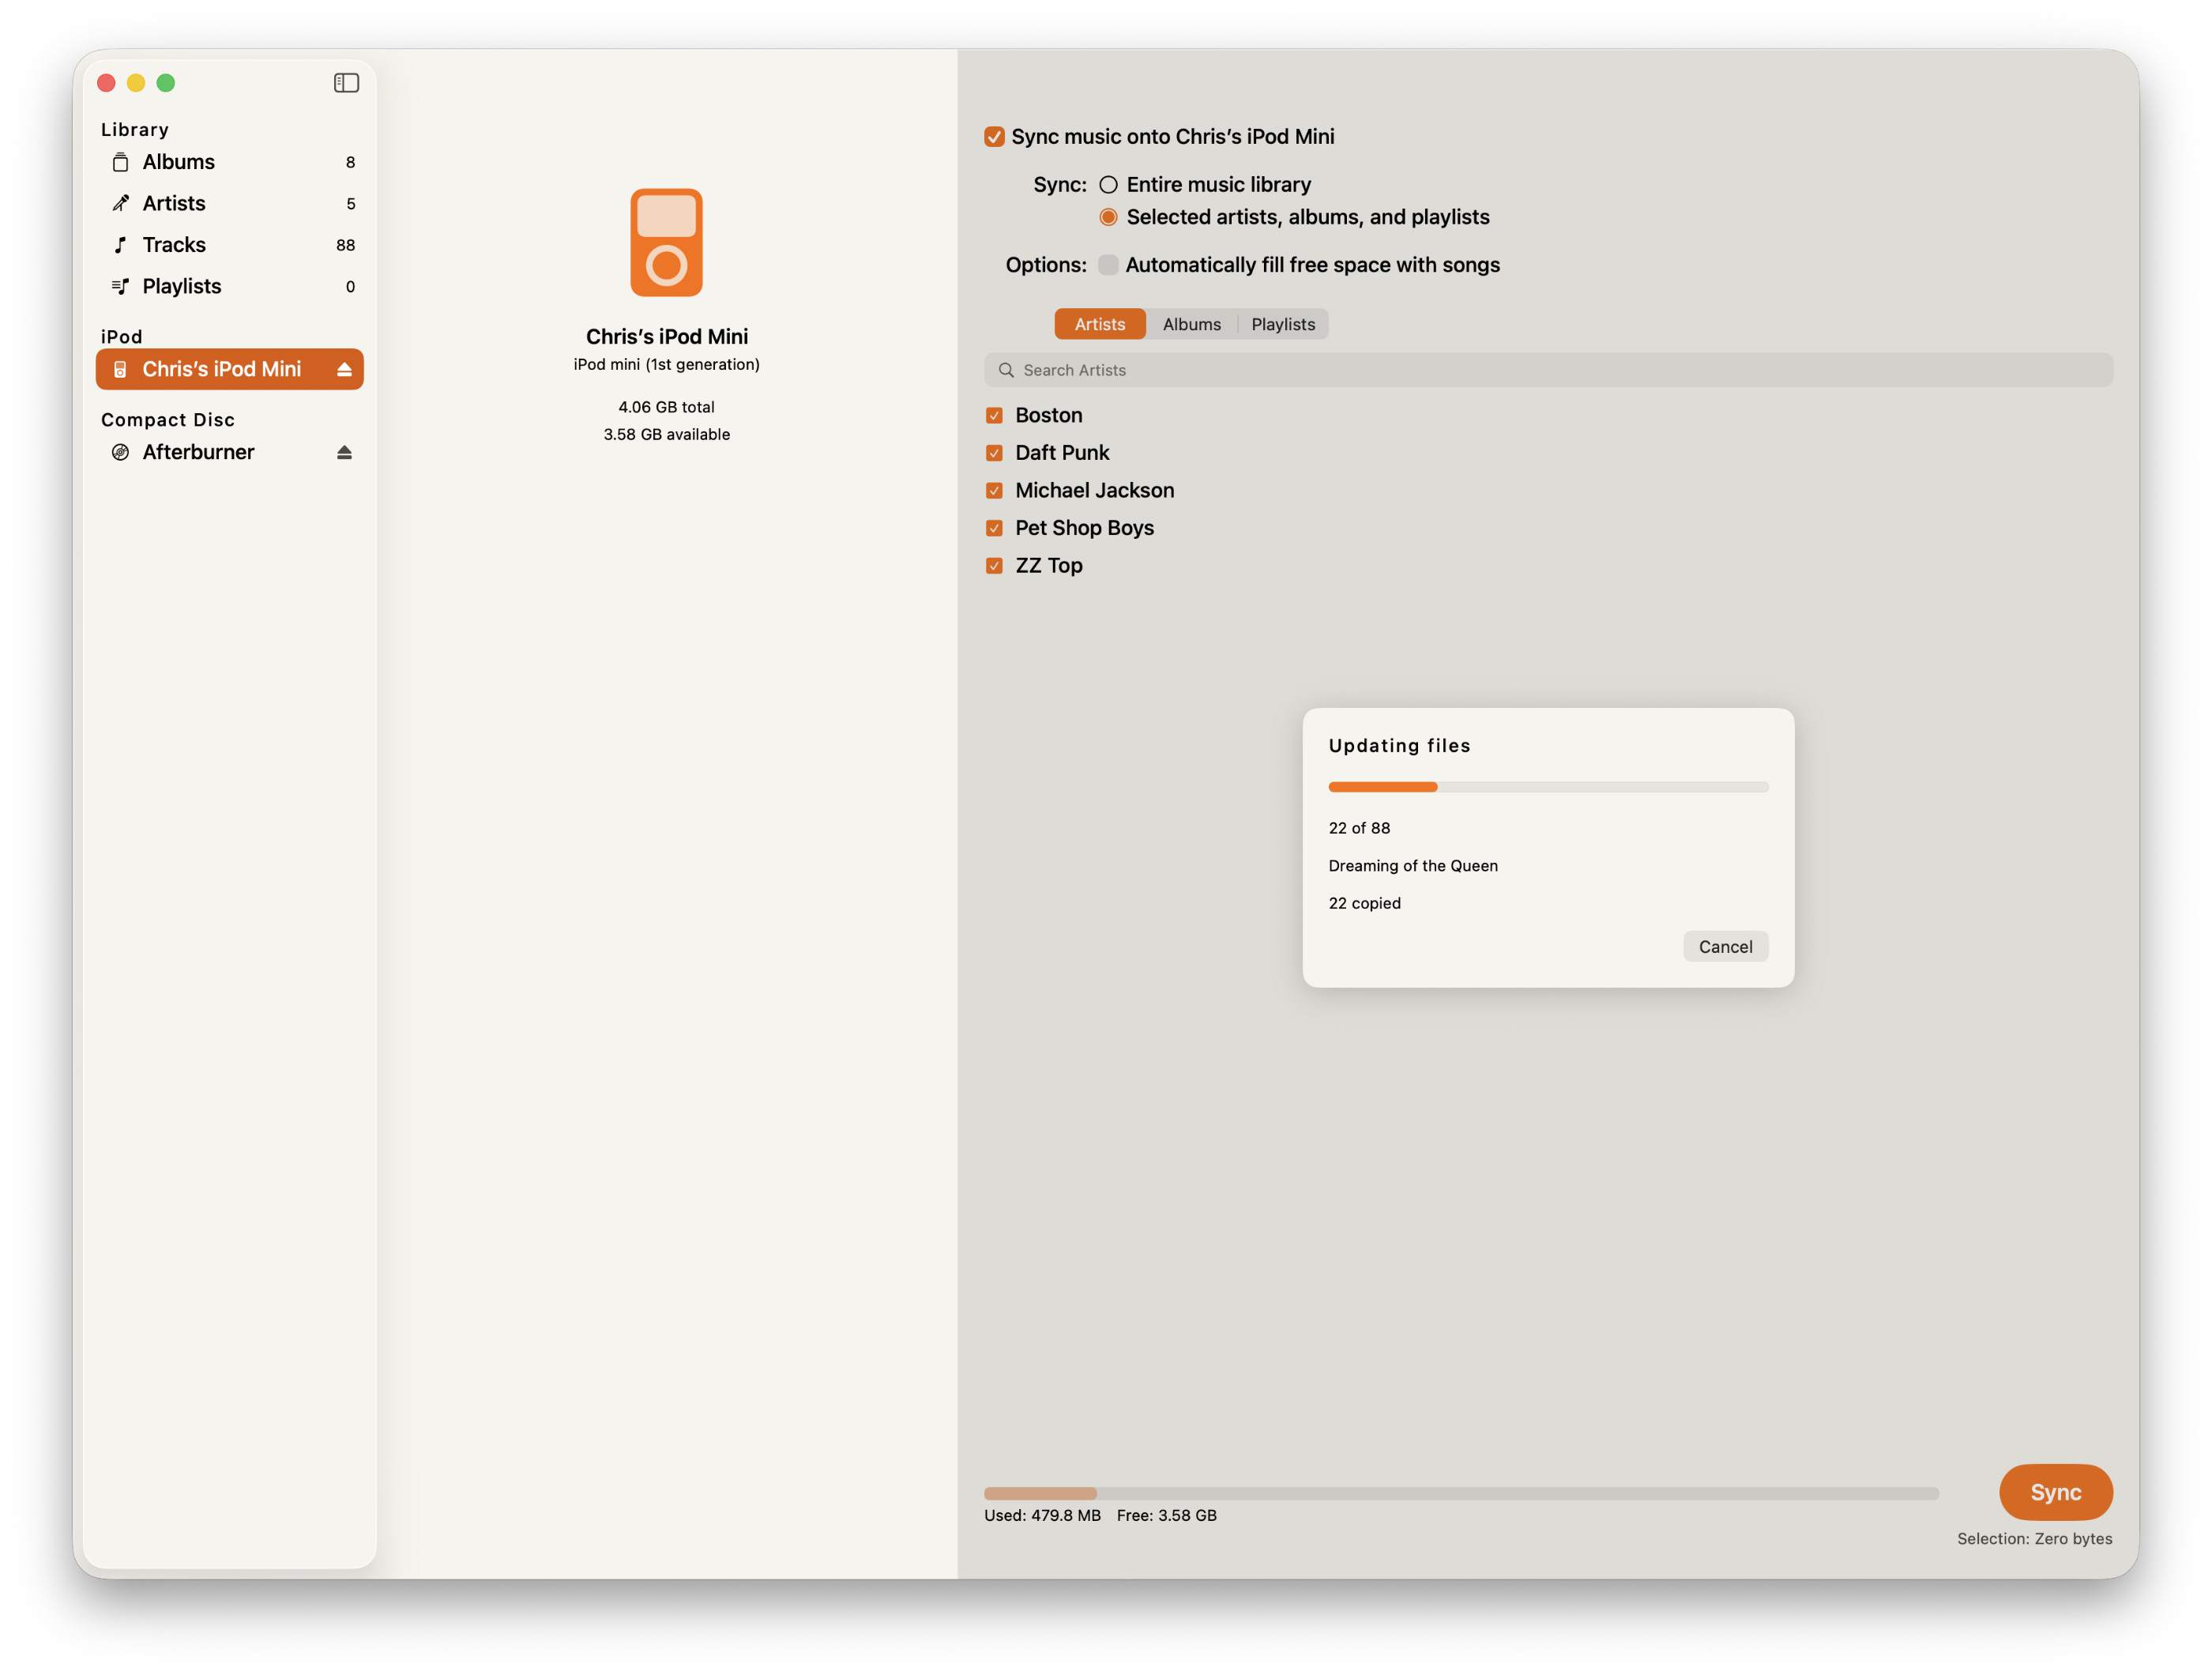The height and width of the screenshot is (1675, 2212).
Task: Switch to the Playlists tab
Action: point(1283,324)
